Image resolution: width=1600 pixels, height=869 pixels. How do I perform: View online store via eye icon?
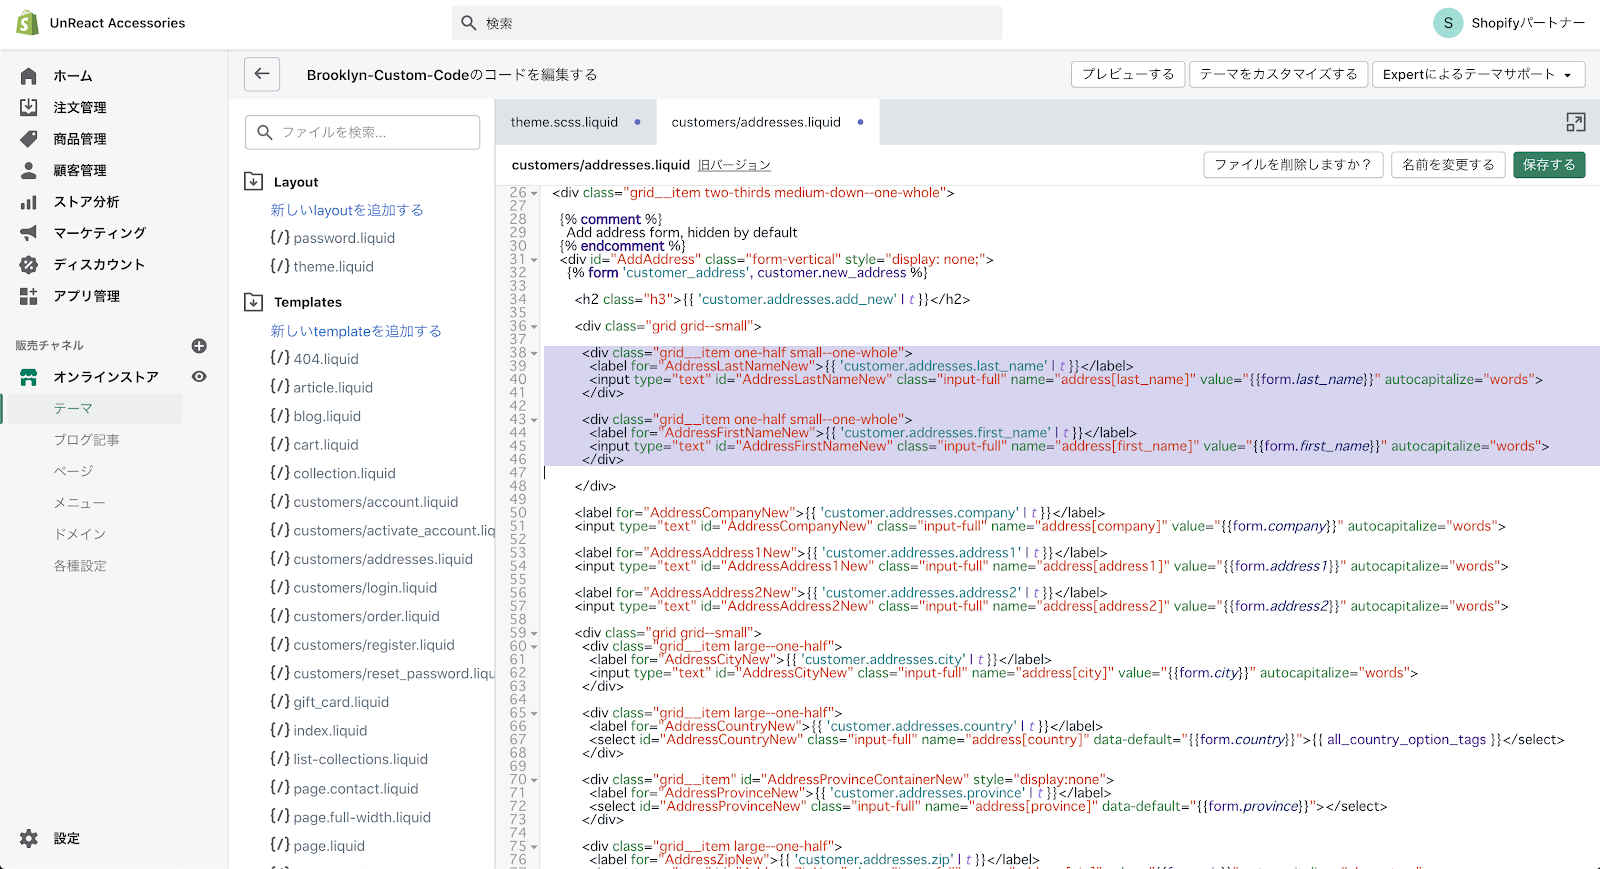199,377
